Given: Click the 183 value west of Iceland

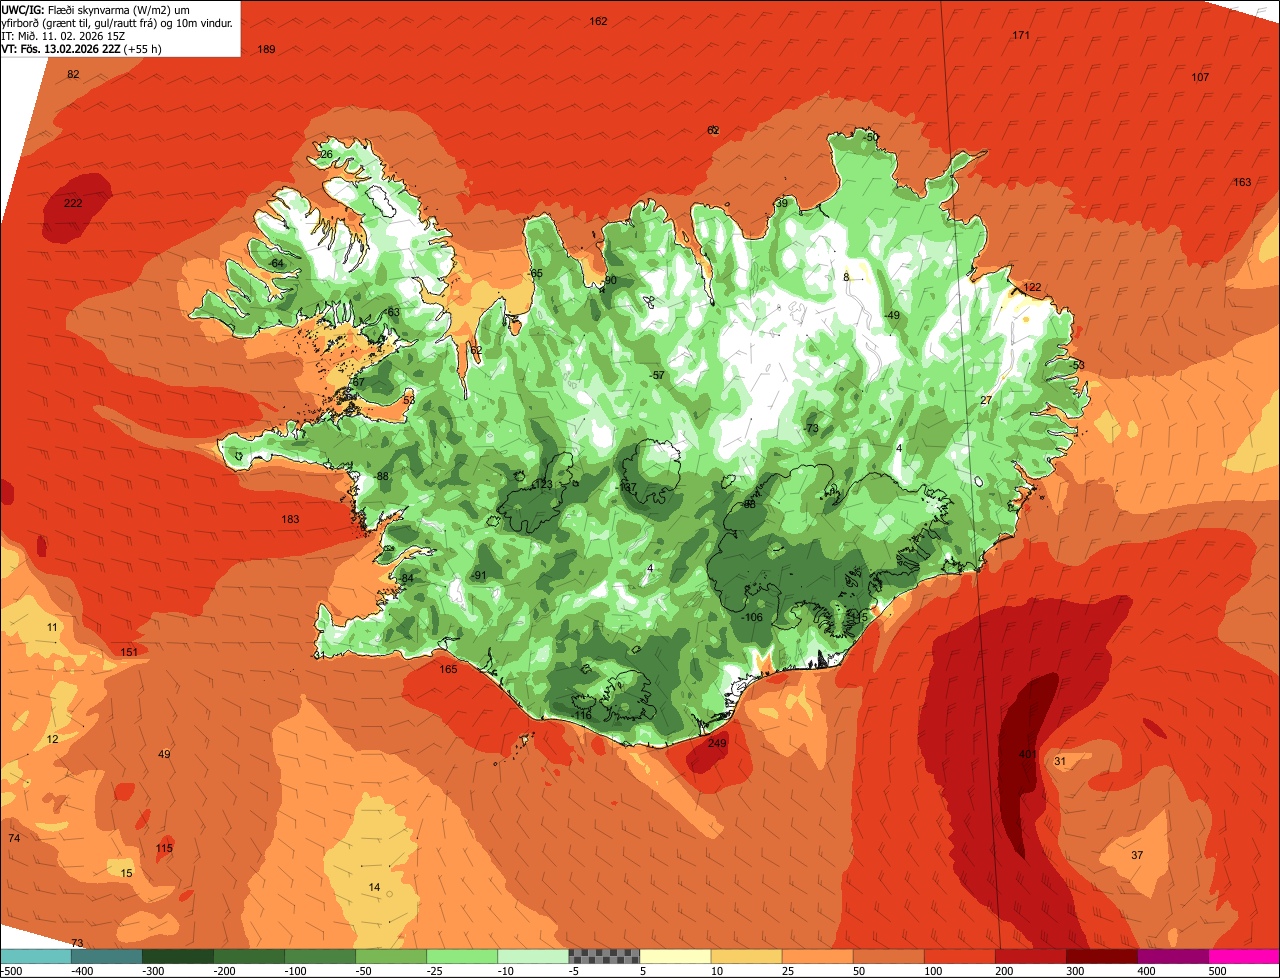Looking at the screenshot, I should tap(290, 519).
